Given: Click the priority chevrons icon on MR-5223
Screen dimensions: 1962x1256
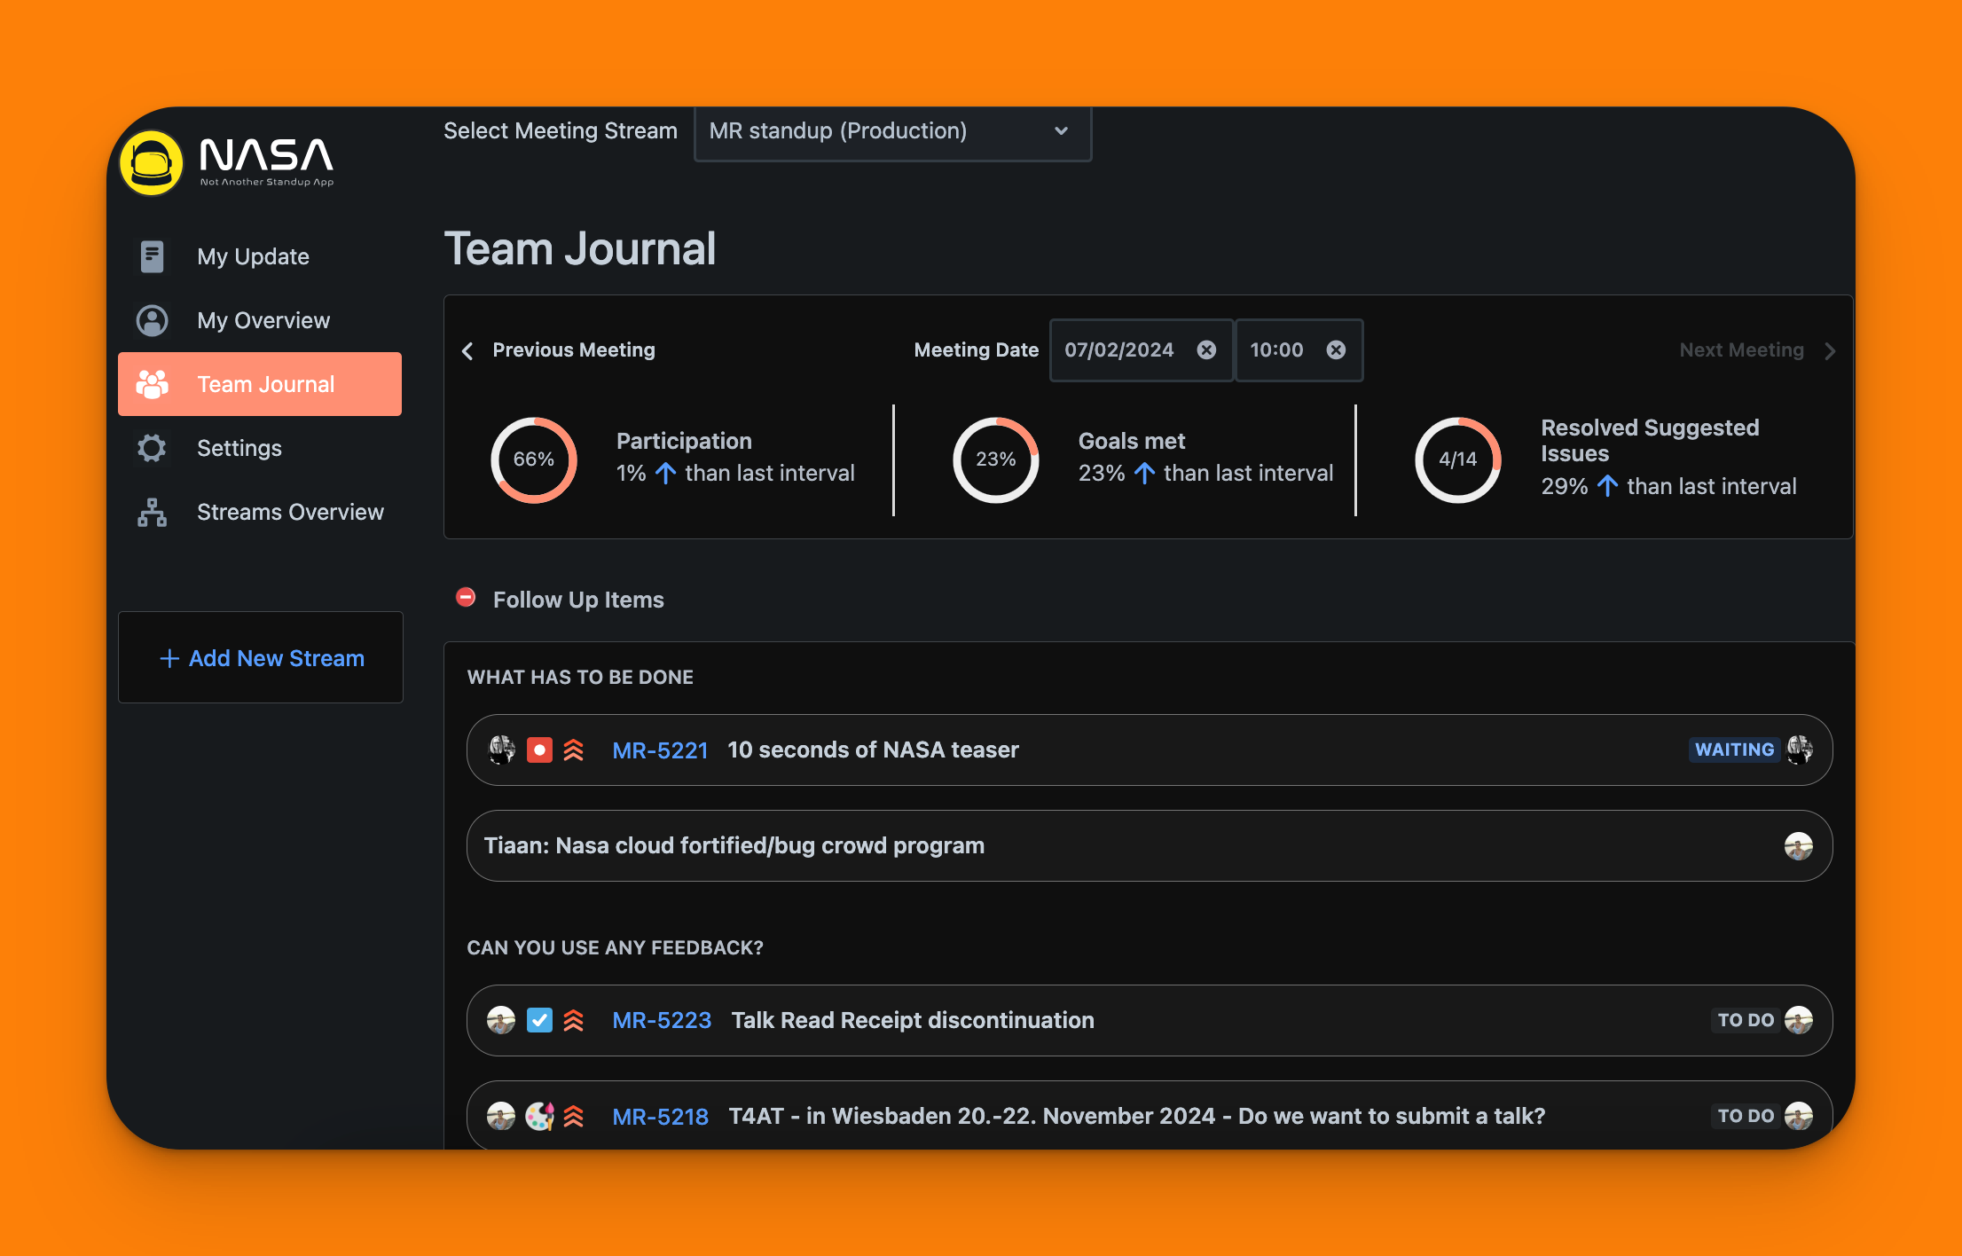Looking at the screenshot, I should [573, 1020].
